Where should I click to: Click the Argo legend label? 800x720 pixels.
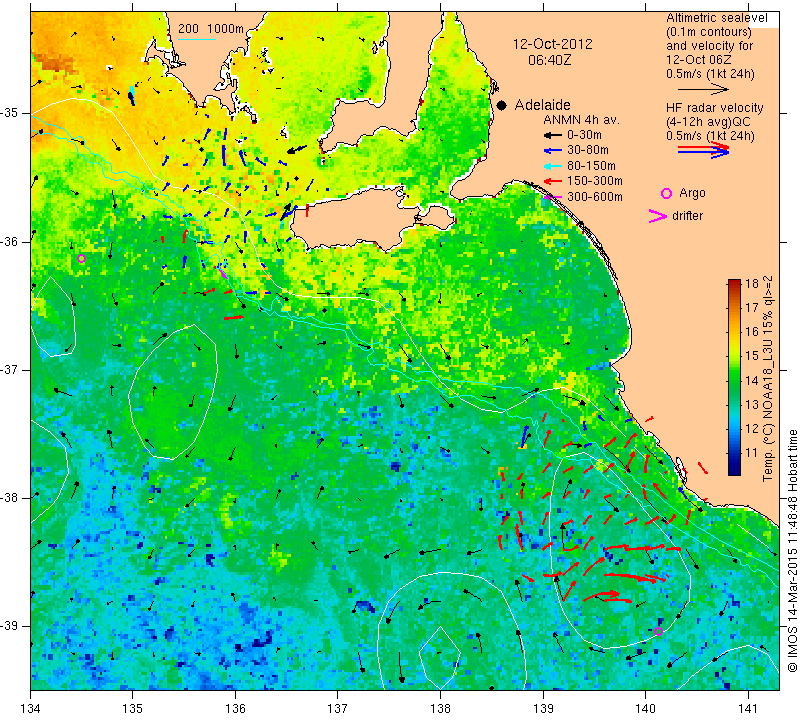(x=692, y=193)
